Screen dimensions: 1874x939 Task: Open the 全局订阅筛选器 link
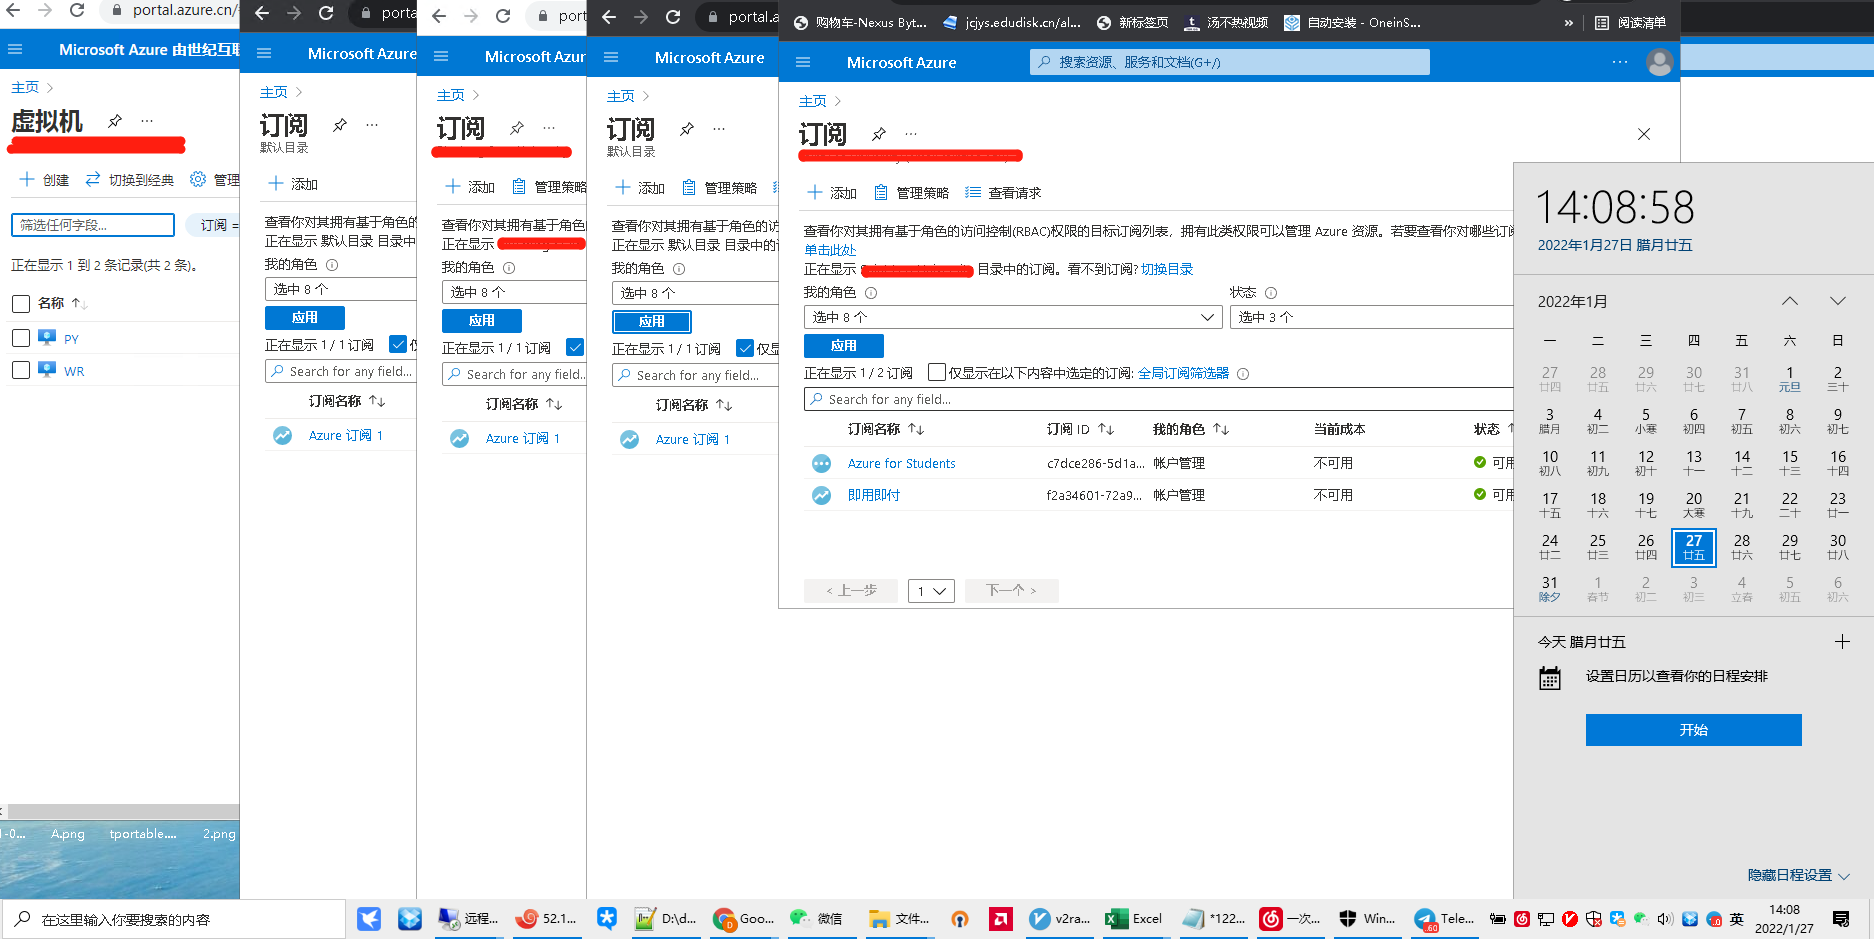click(1183, 373)
